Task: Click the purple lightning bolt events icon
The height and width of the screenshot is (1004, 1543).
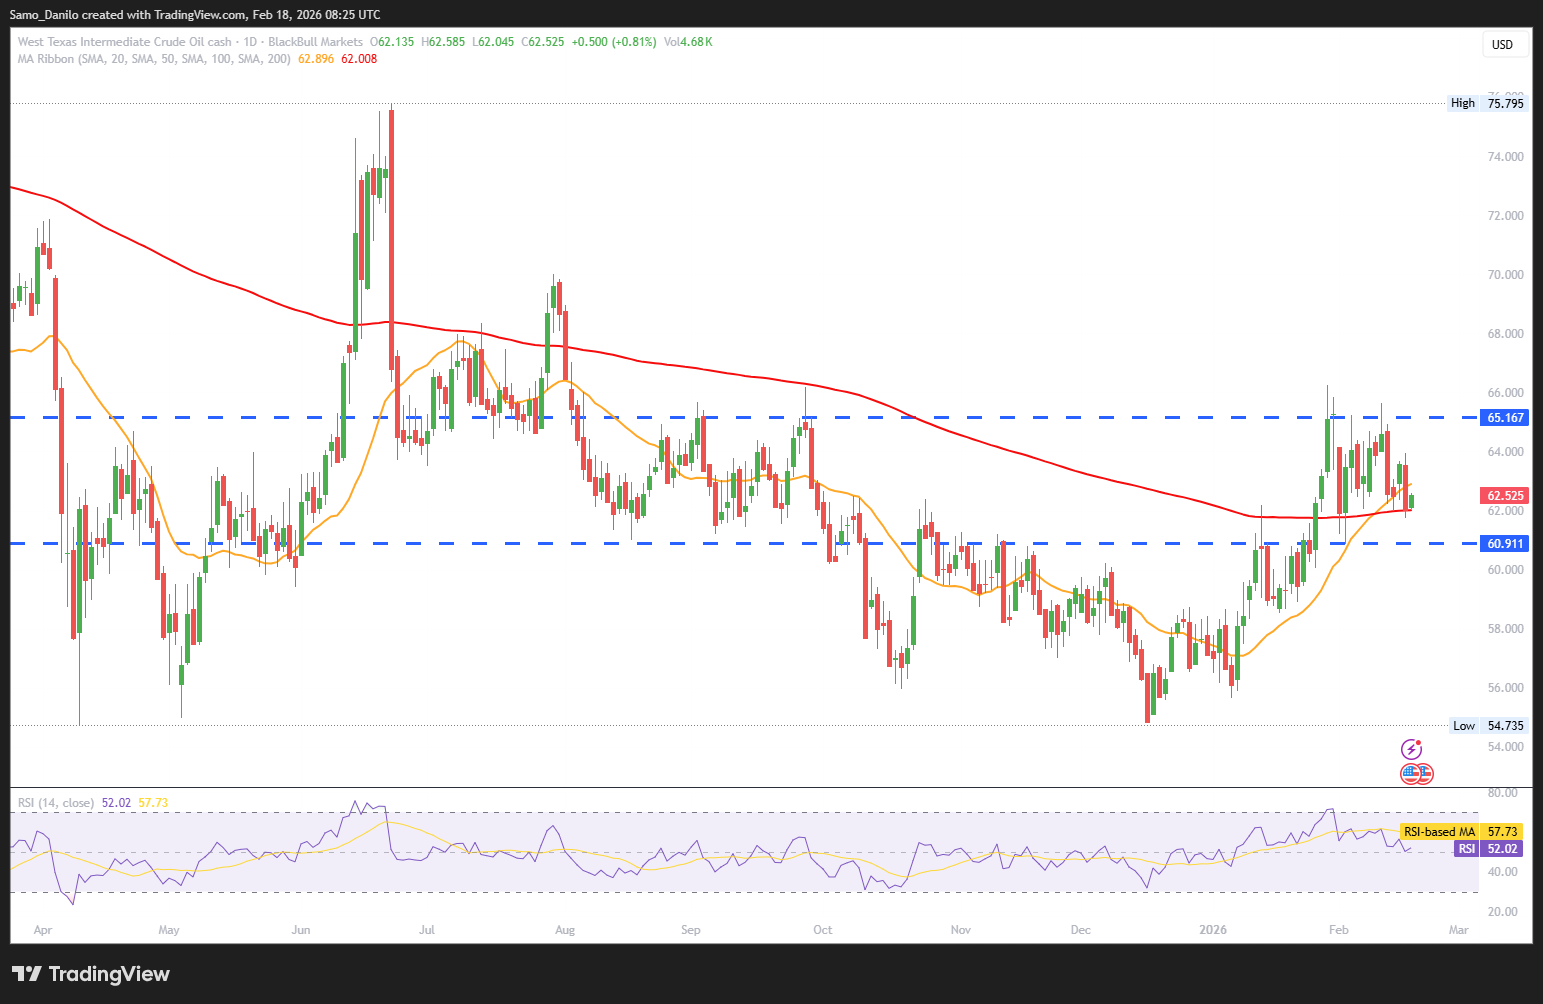Action: coord(1411,749)
